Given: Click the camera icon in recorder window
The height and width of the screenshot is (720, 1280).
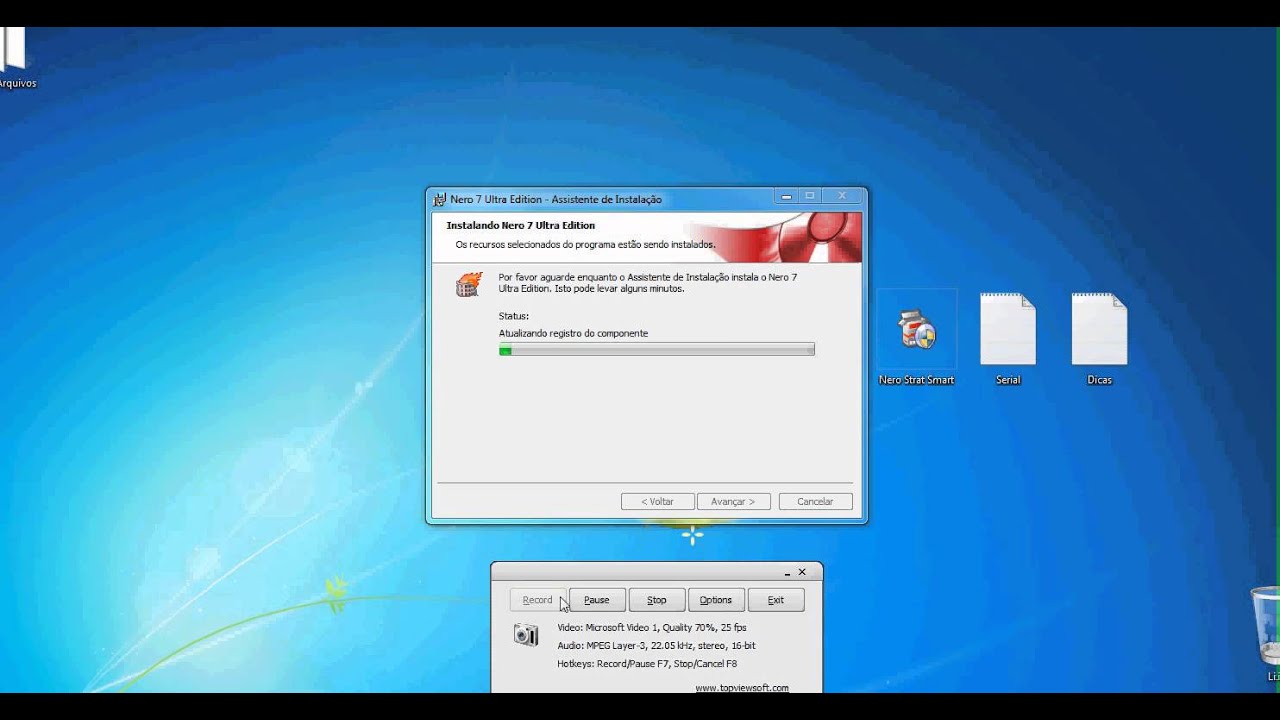Looking at the screenshot, I should [x=526, y=634].
